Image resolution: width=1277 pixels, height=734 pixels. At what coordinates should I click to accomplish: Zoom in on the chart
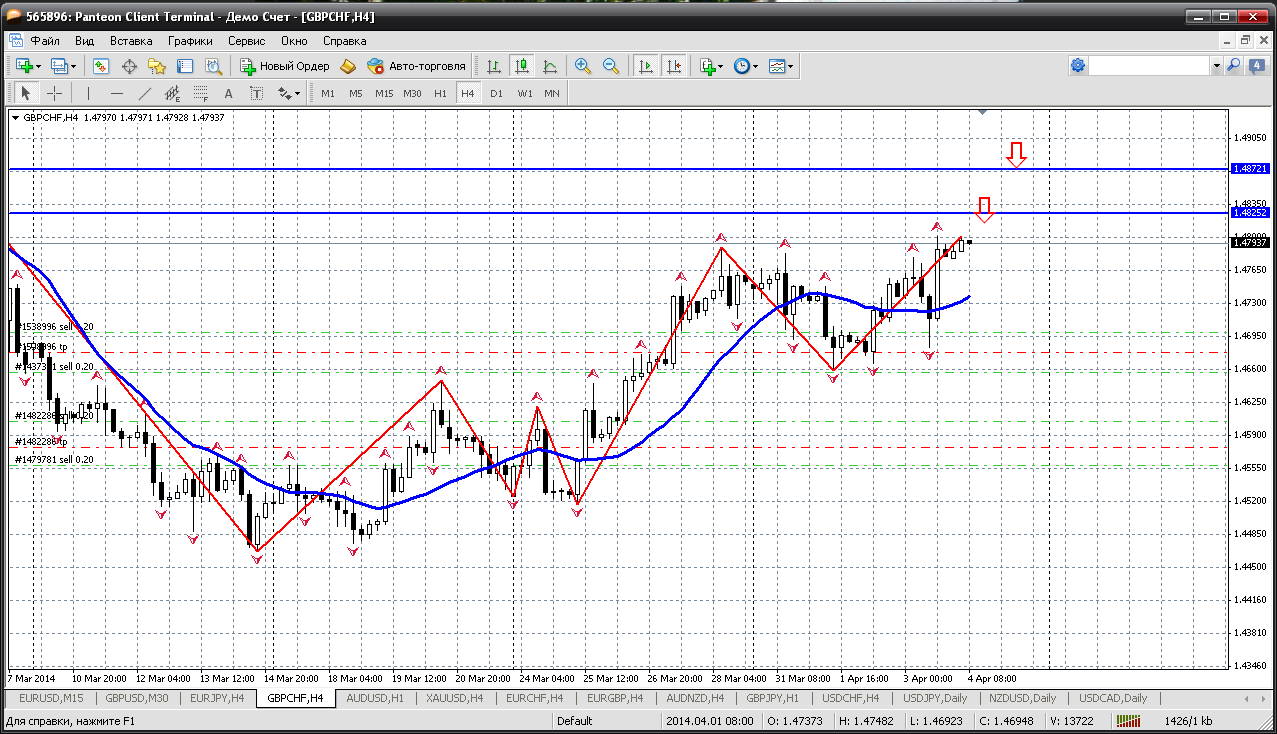[583, 66]
